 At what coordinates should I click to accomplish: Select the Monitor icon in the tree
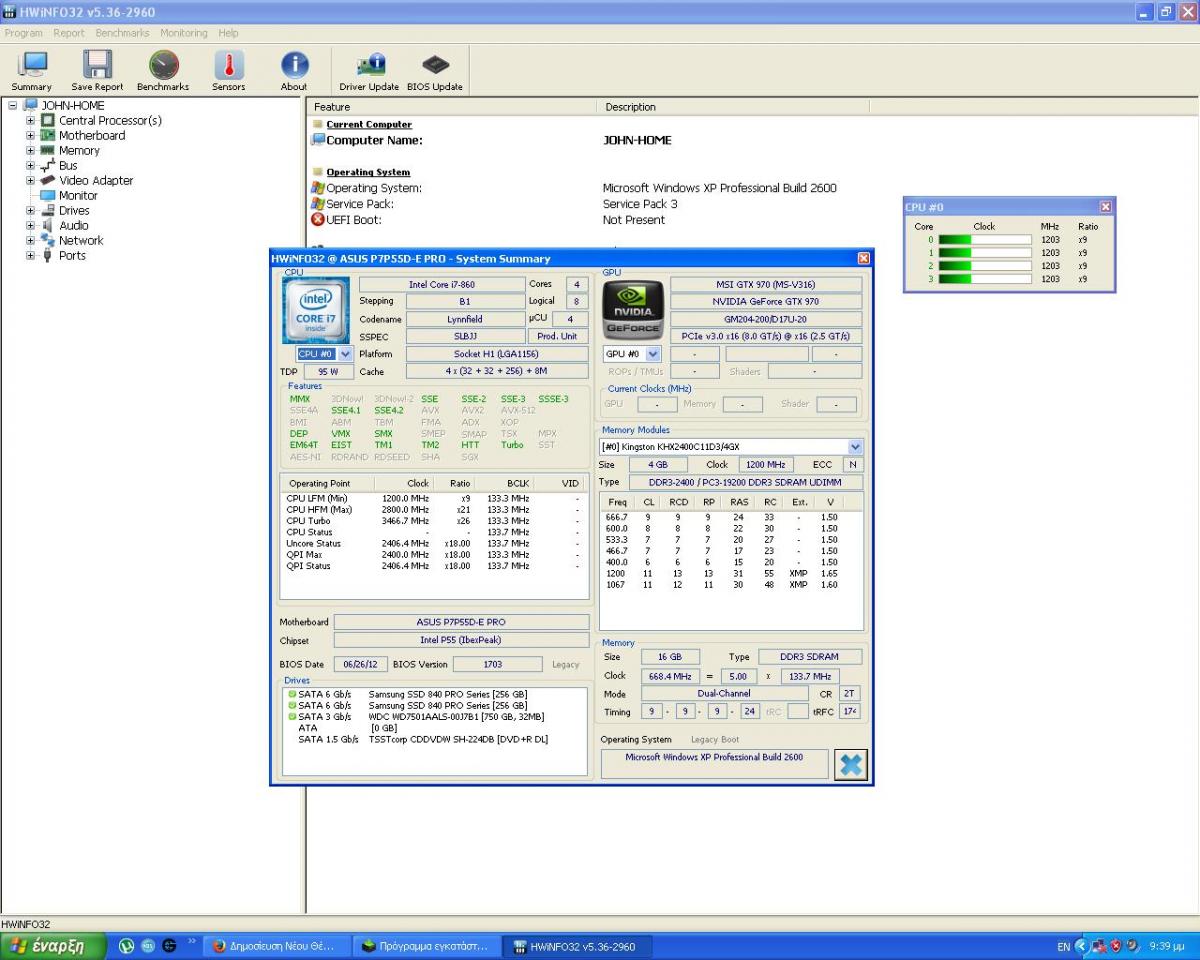[47, 195]
